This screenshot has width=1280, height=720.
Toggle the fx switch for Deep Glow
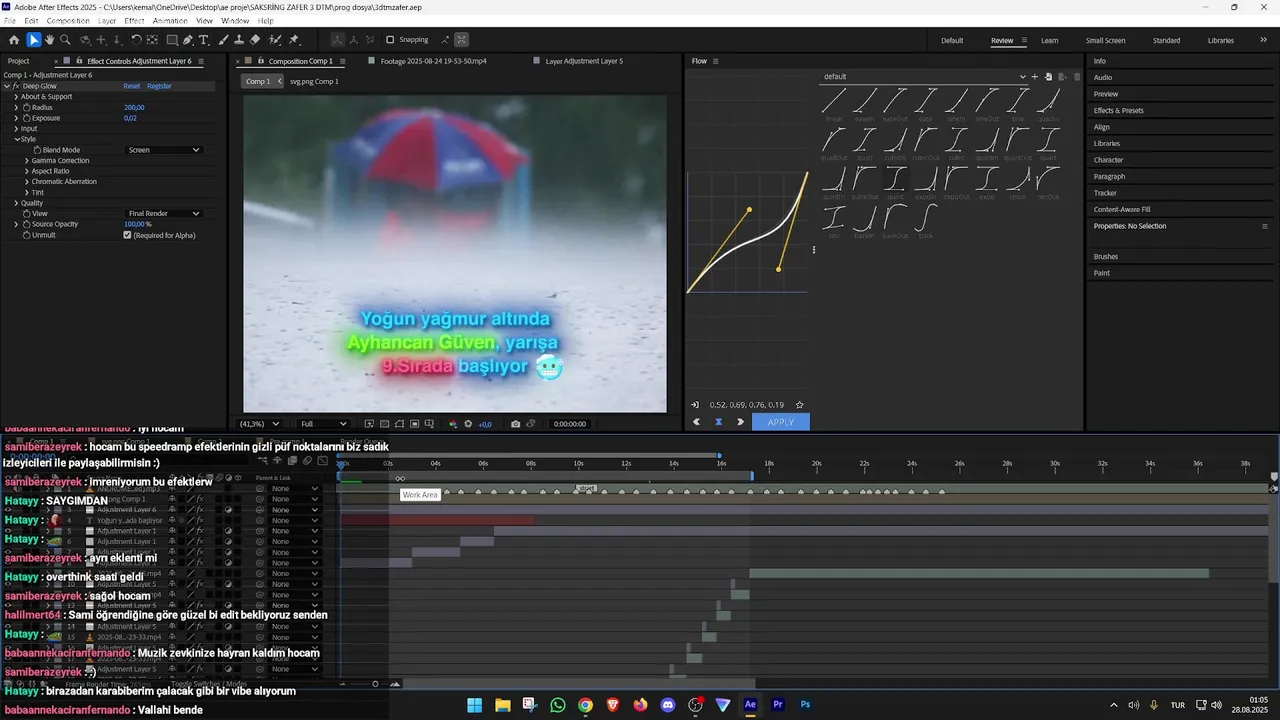[16, 86]
